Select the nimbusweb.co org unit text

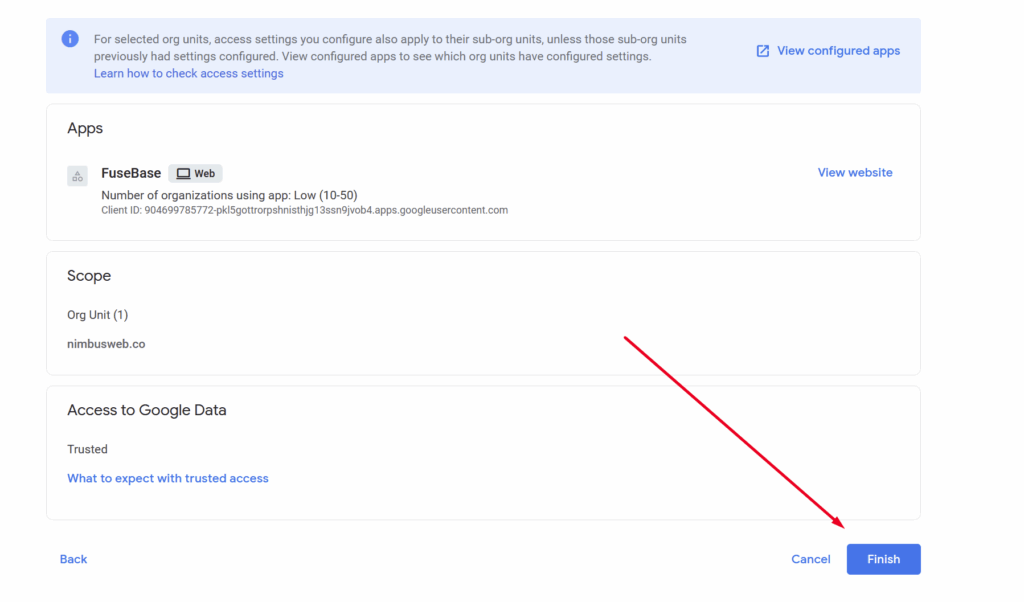[106, 344]
